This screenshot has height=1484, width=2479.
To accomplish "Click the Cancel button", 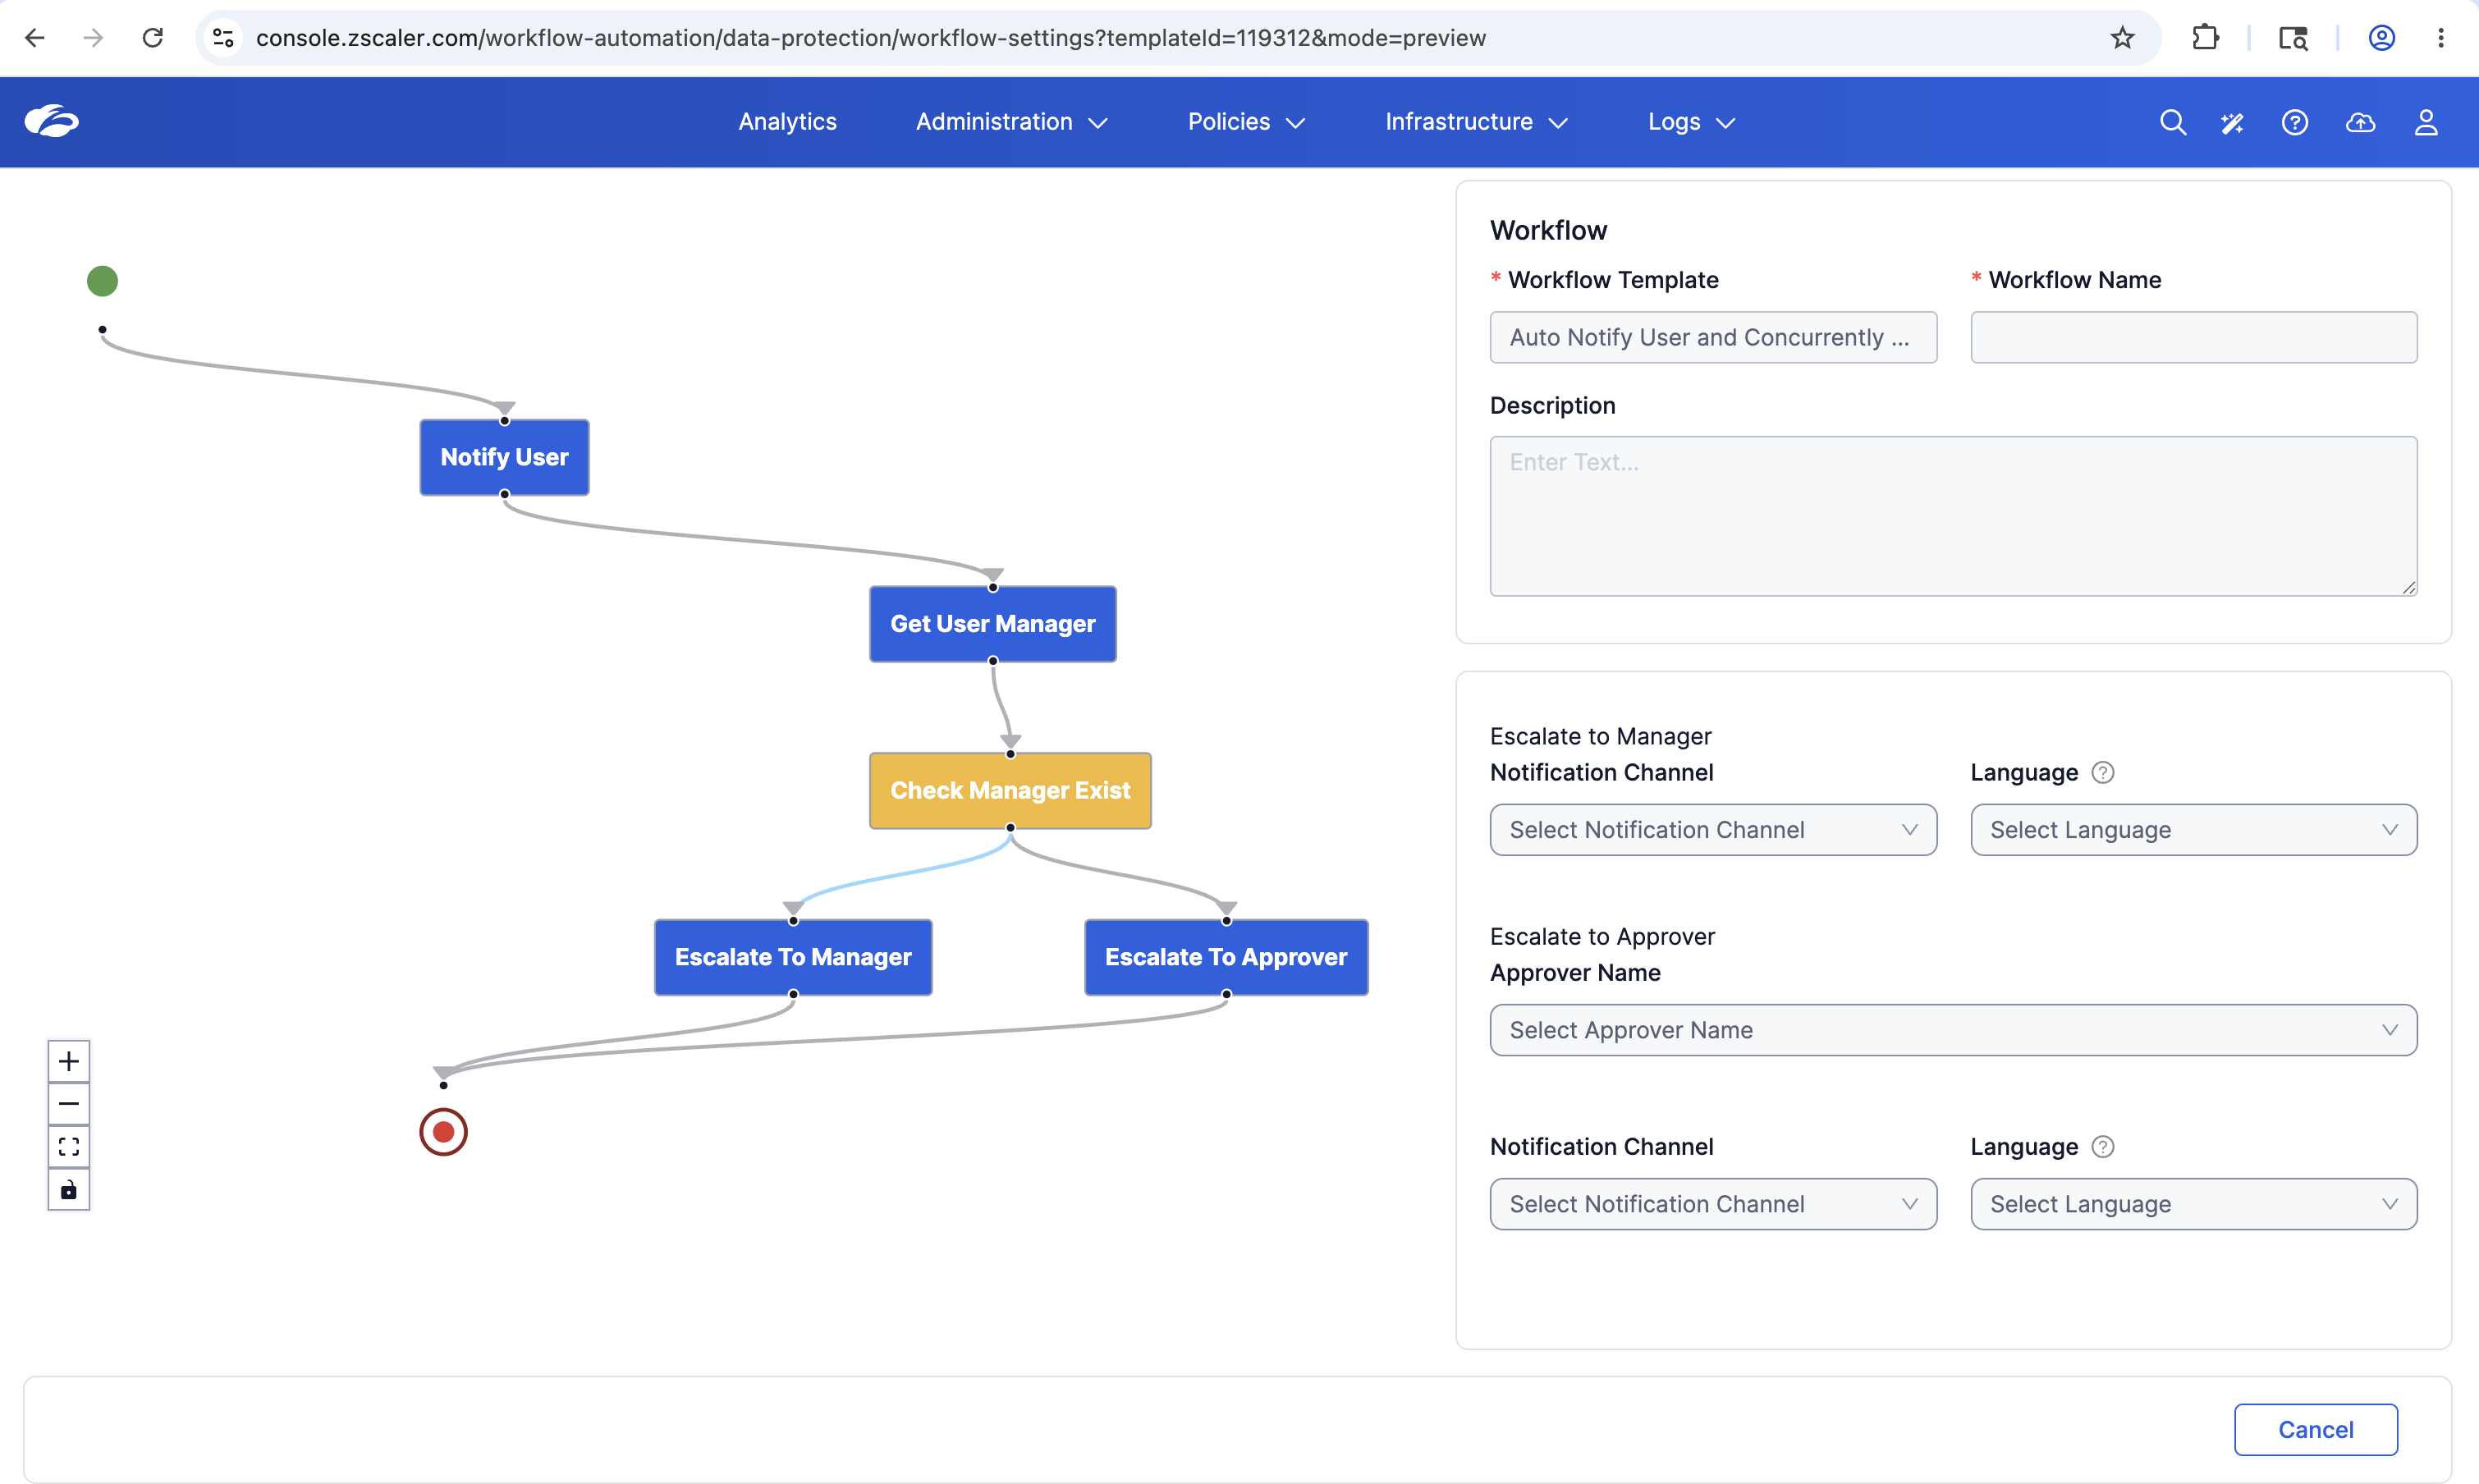I will [x=2315, y=1430].
